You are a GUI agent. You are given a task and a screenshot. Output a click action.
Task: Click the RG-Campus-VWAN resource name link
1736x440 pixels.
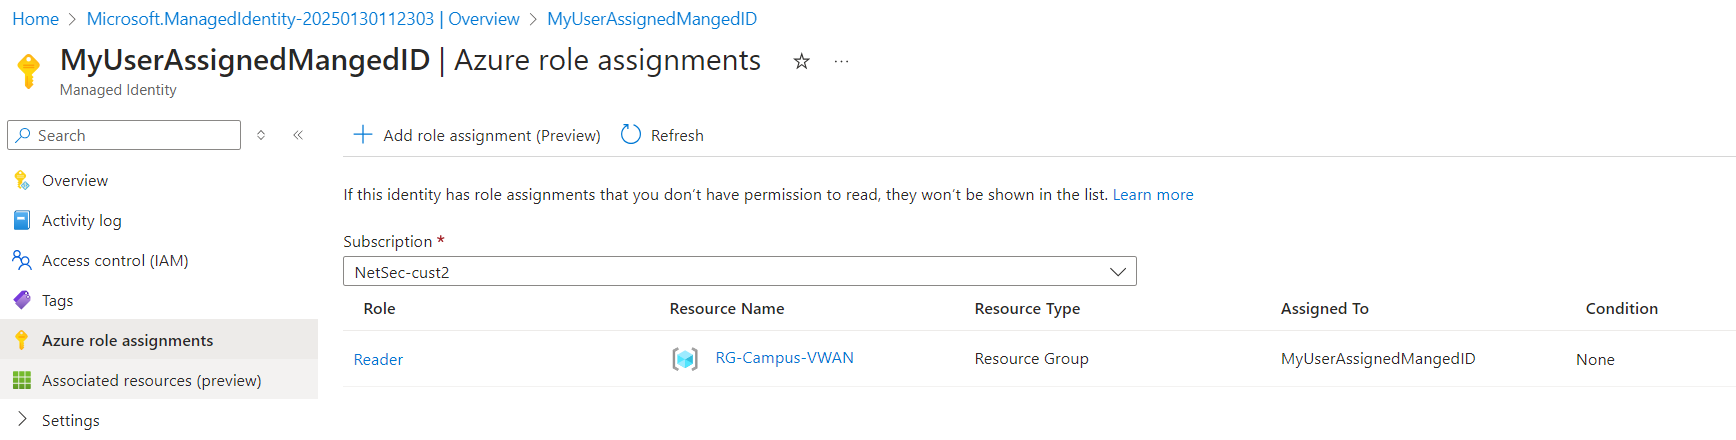(784, 358)
